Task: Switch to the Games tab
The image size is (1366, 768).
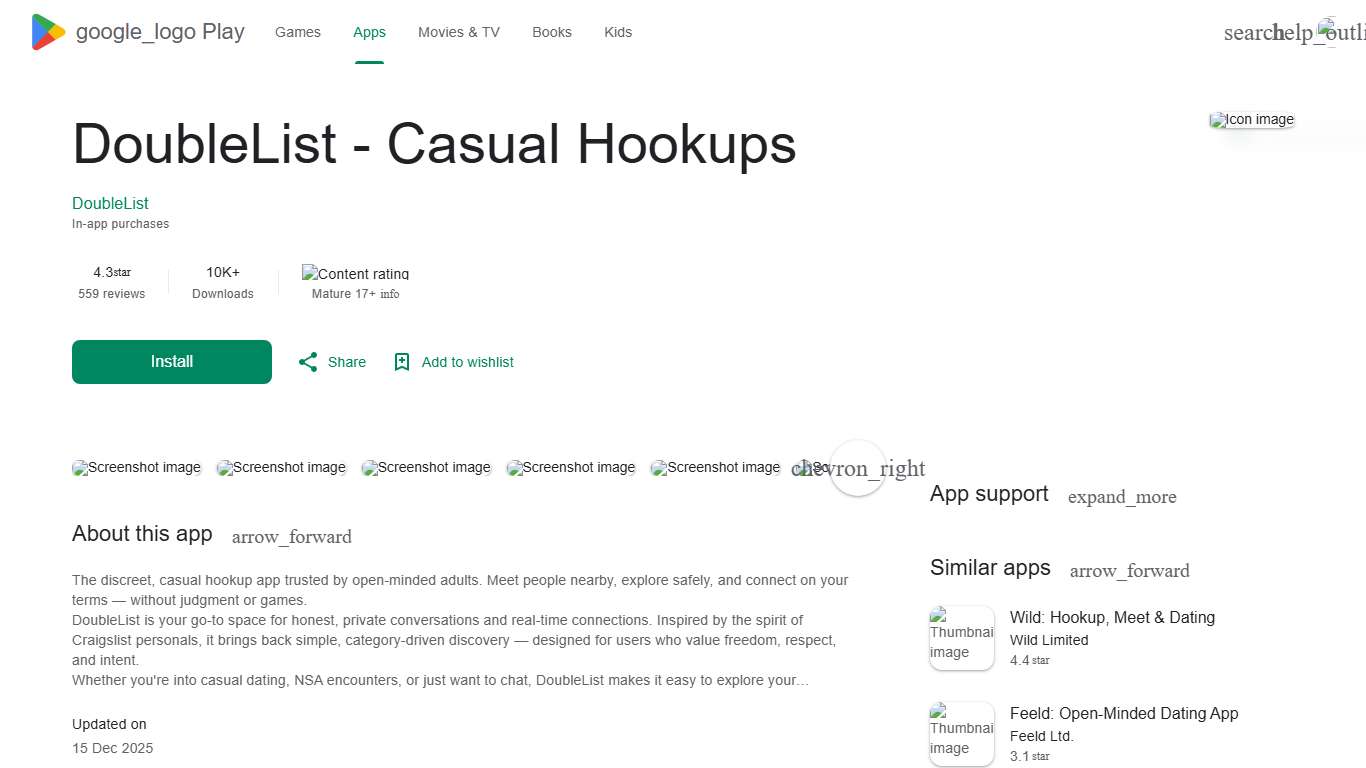Action: [x=297, y=32]
